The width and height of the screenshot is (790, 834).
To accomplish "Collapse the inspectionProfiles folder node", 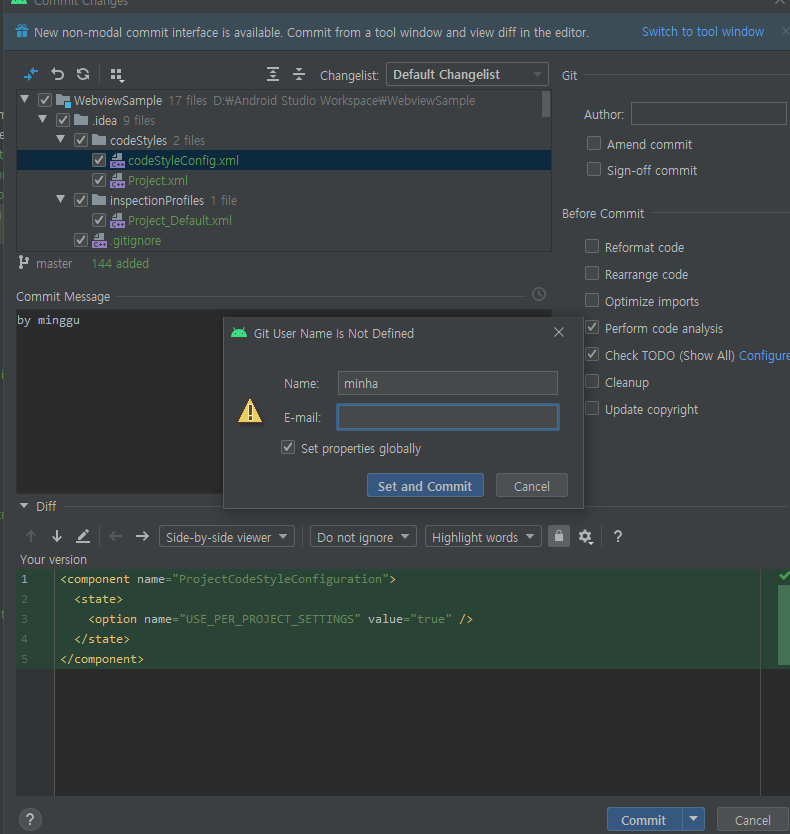I will coord(61,199).
